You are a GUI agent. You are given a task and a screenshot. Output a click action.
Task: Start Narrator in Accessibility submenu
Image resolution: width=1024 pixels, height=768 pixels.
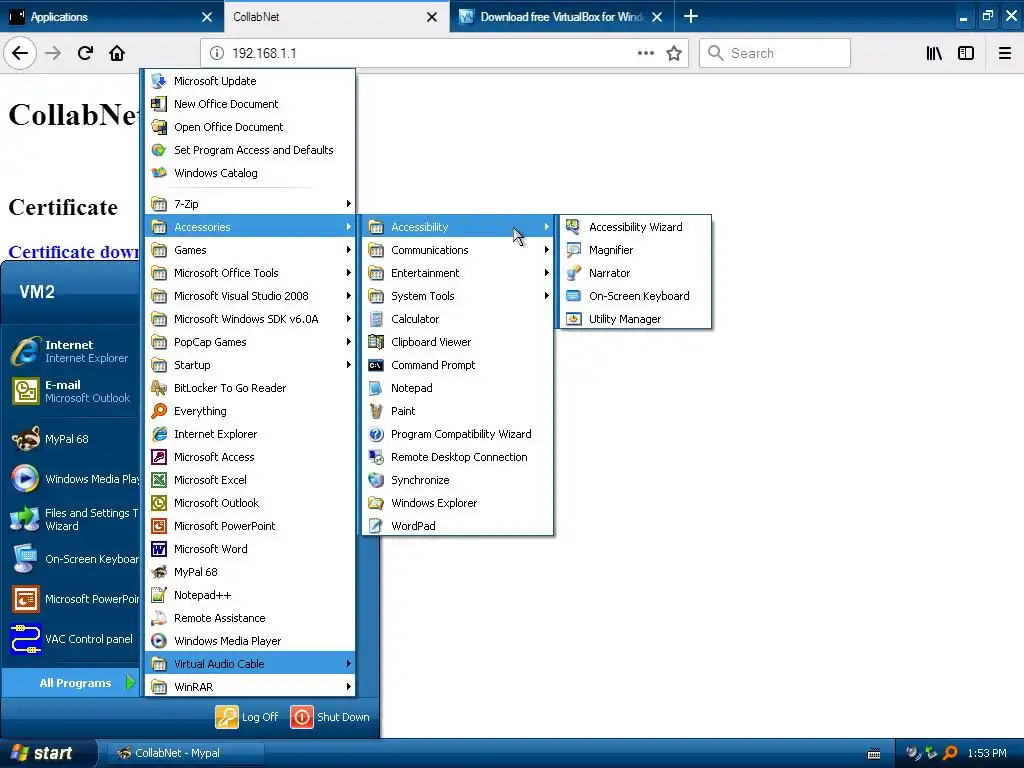pyautogui.click(x=634, y=273)
